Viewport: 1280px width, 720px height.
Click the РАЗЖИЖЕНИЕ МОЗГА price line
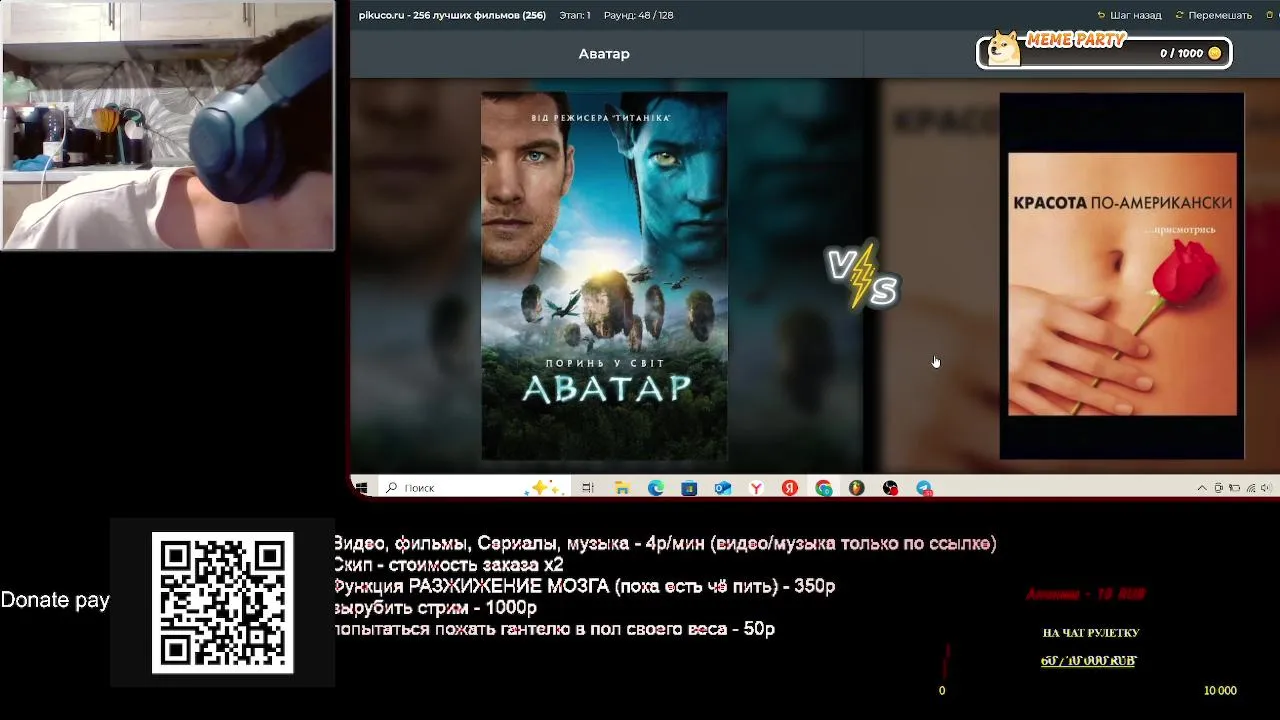[x=584, y=587]
